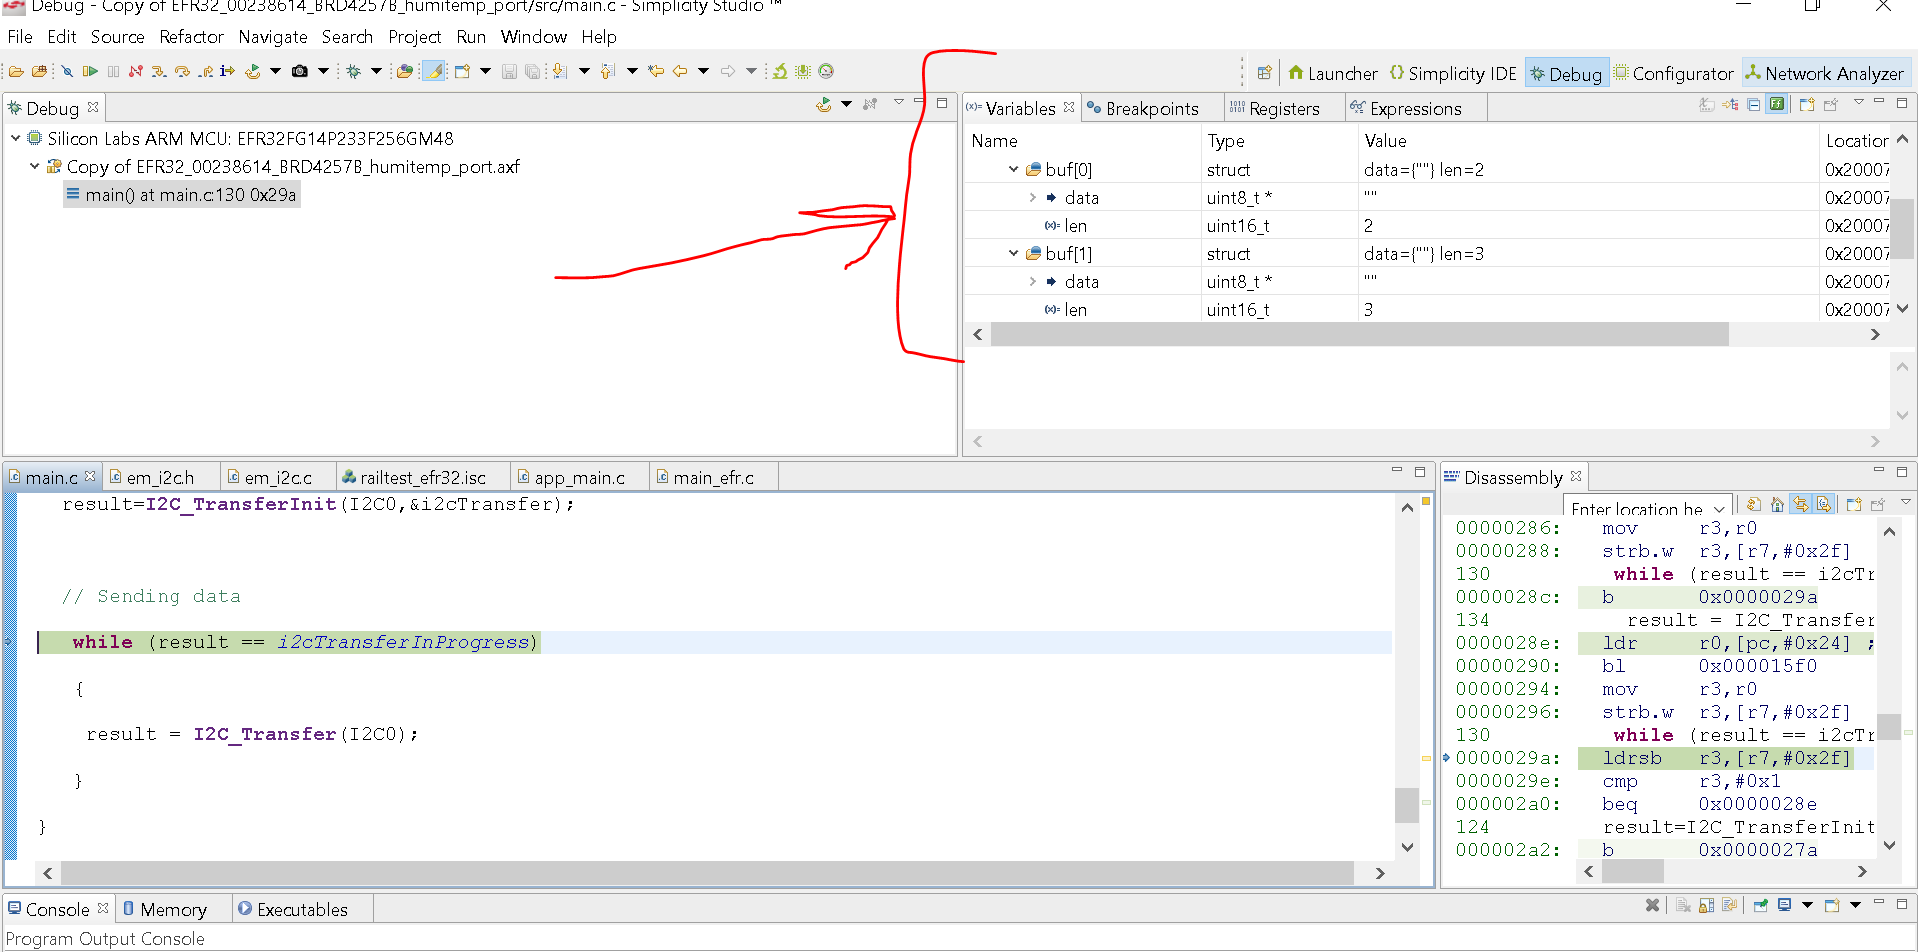Click Disassembly Refresh view icon
1918x952 pixels.
1754,504
